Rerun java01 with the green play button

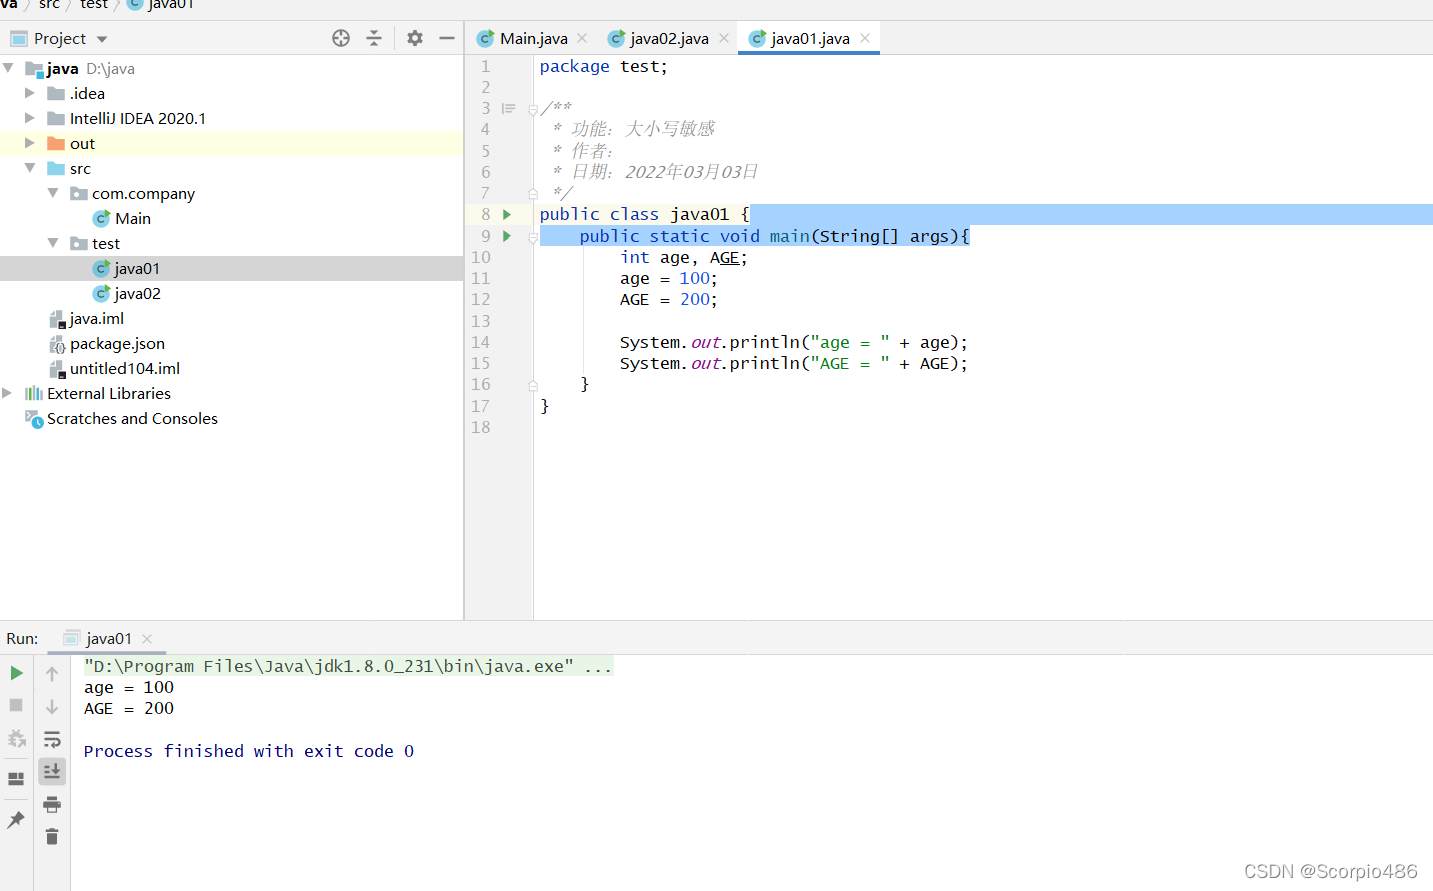click(16, 673)
